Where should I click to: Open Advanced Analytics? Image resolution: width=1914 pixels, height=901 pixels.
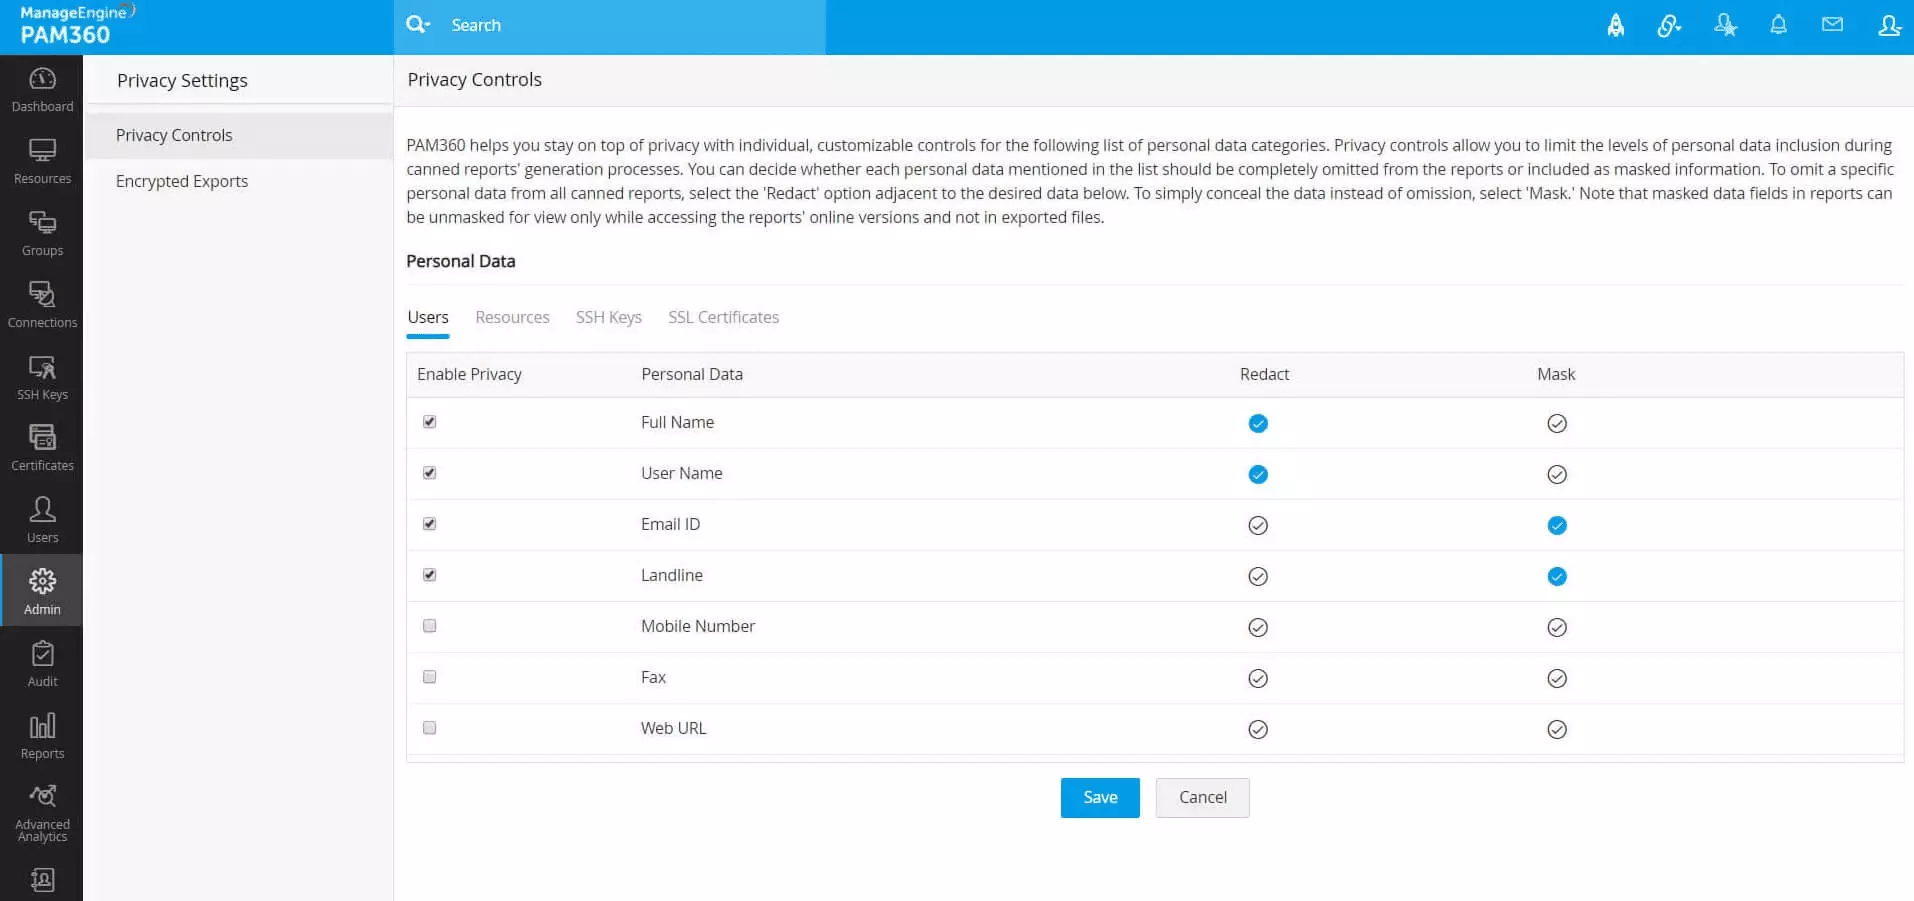pyautogui.click(x=42, y=807)
